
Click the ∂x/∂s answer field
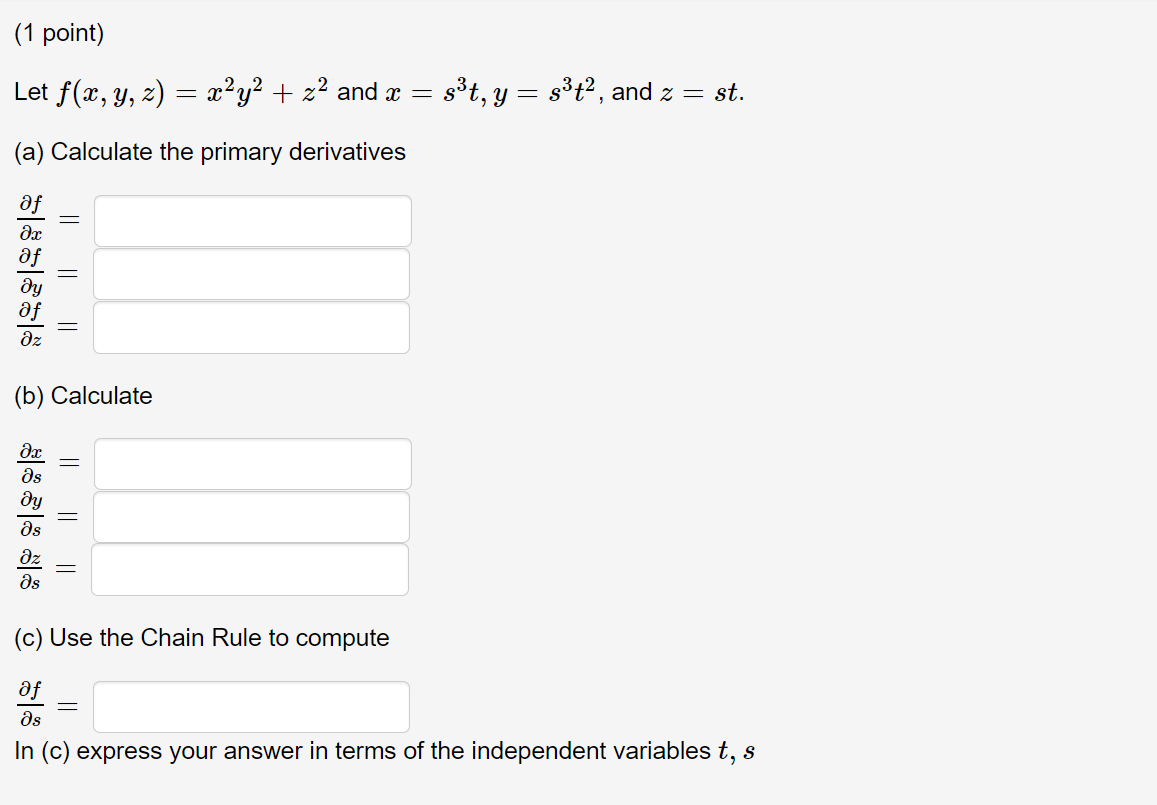point(252,463)
